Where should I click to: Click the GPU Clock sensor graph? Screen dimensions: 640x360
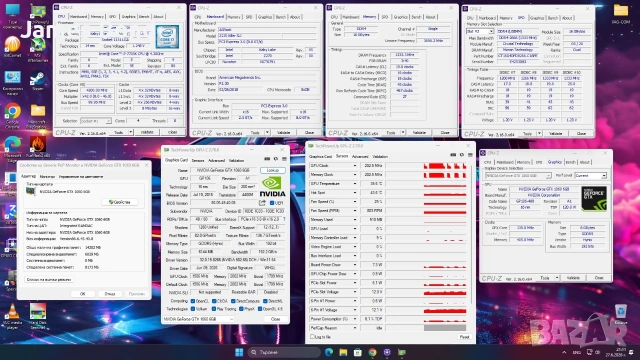[426, 166]
